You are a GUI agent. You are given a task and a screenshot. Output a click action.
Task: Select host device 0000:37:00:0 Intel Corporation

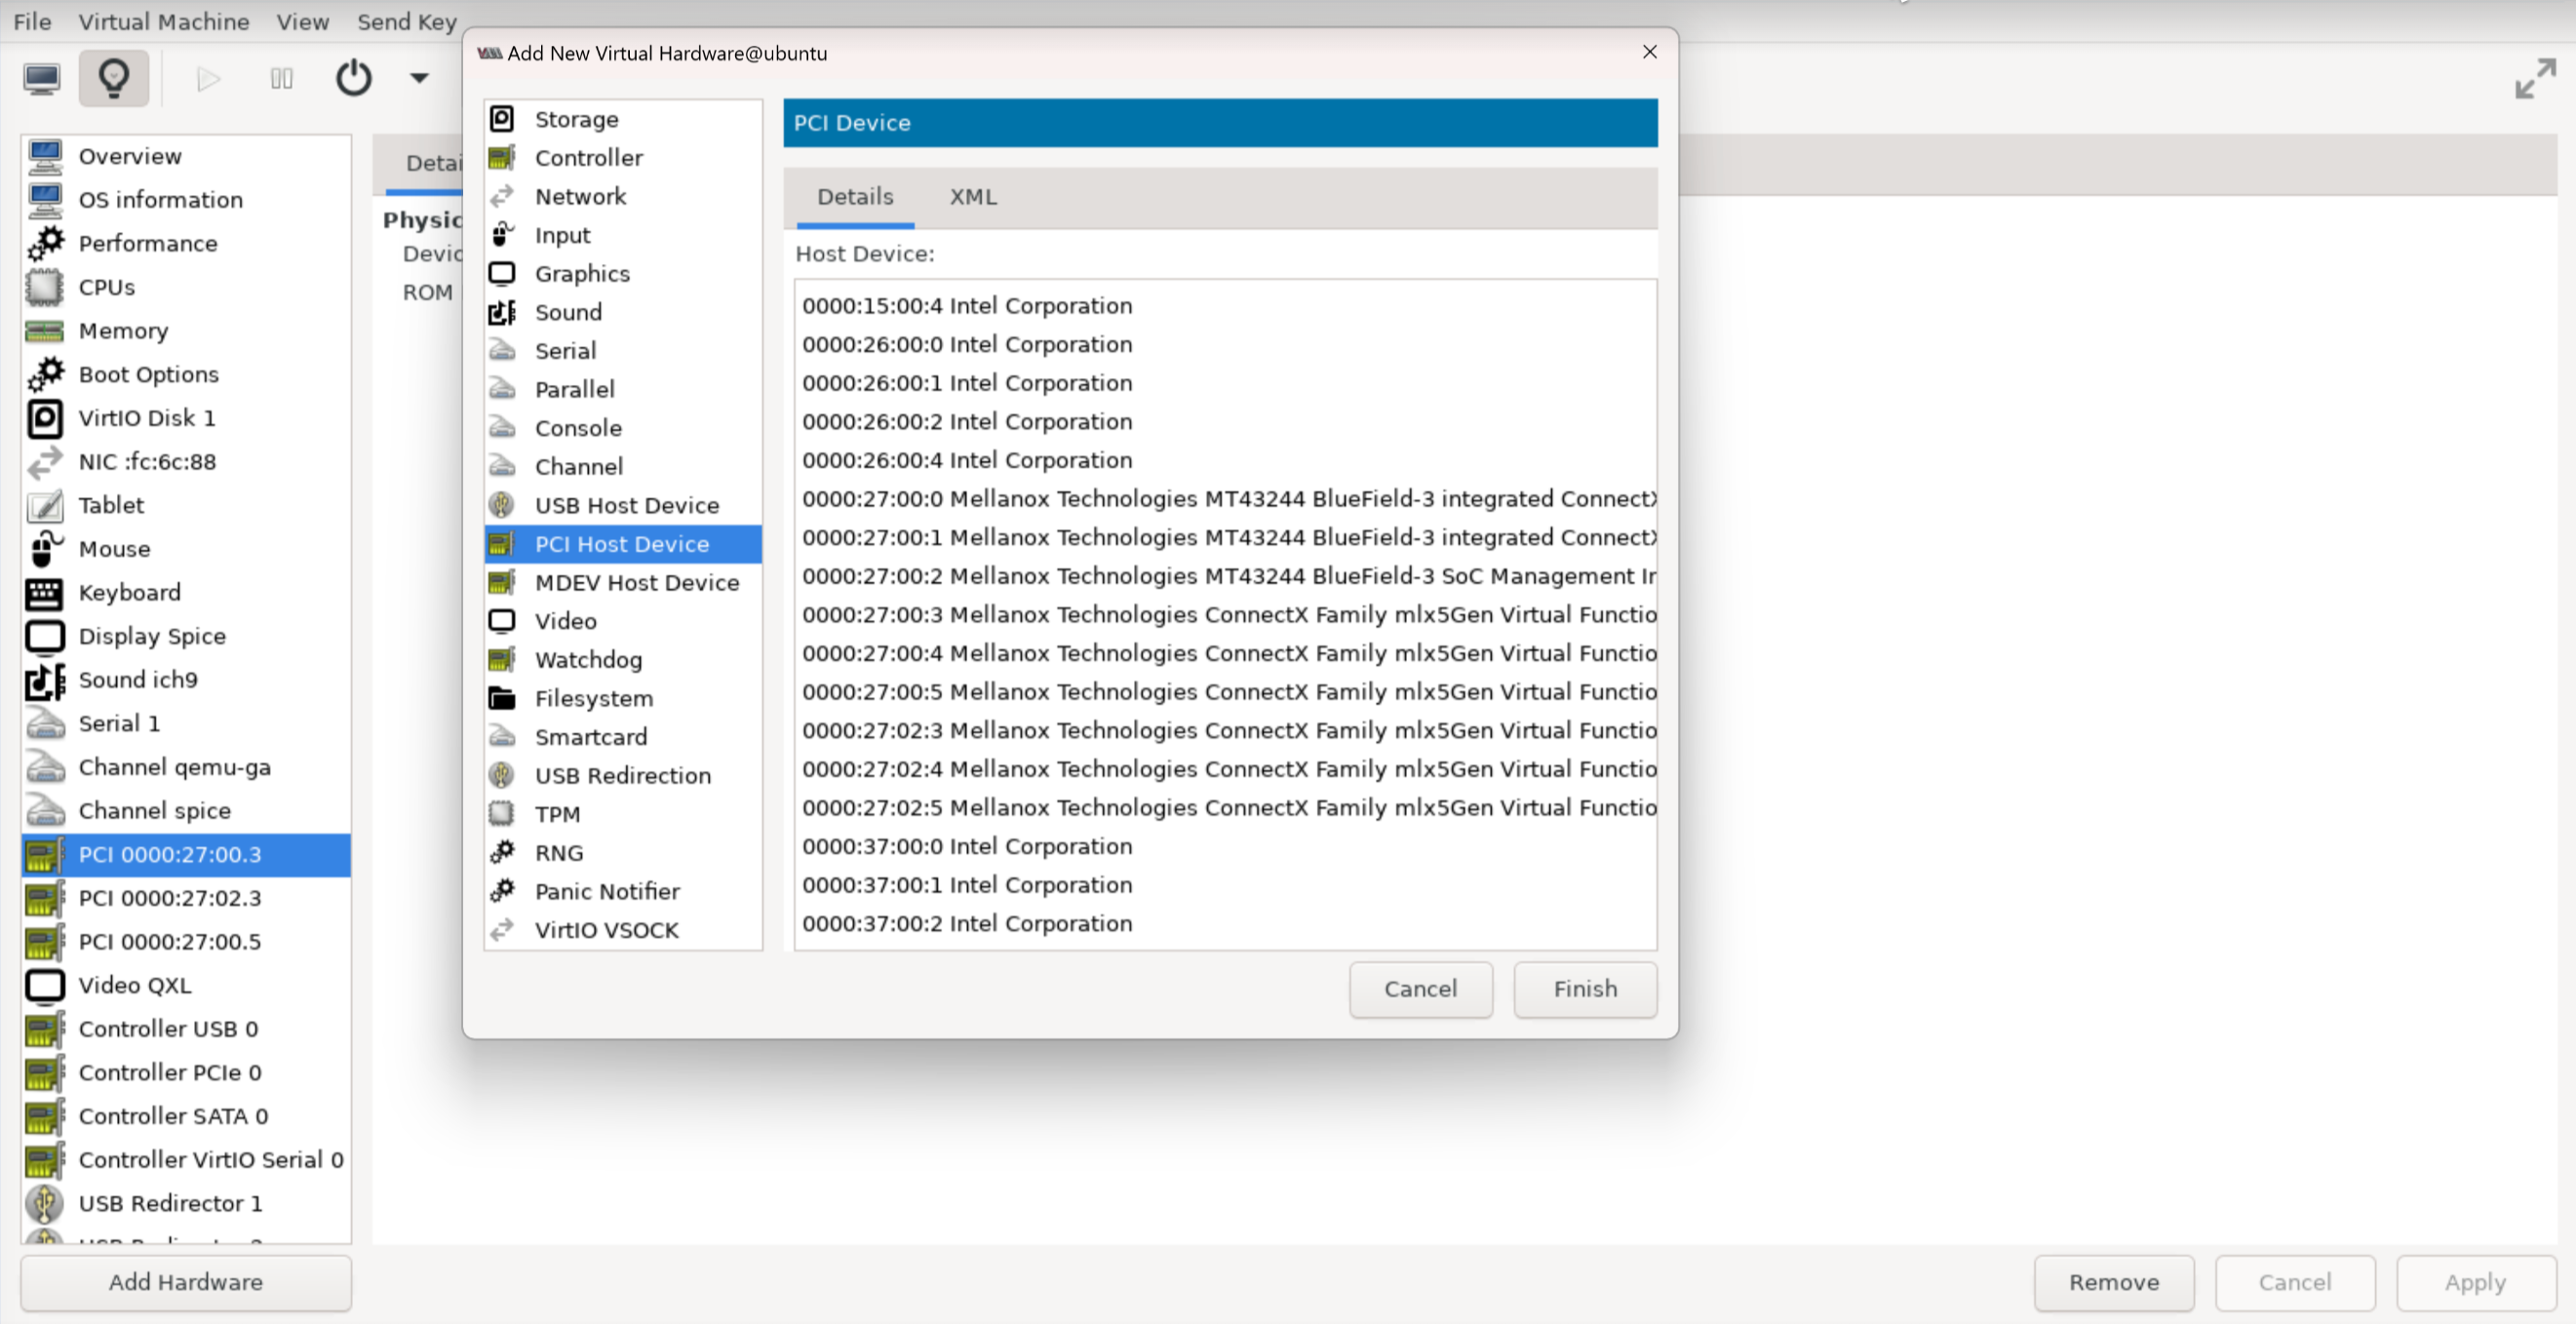[x=967, y=846]
